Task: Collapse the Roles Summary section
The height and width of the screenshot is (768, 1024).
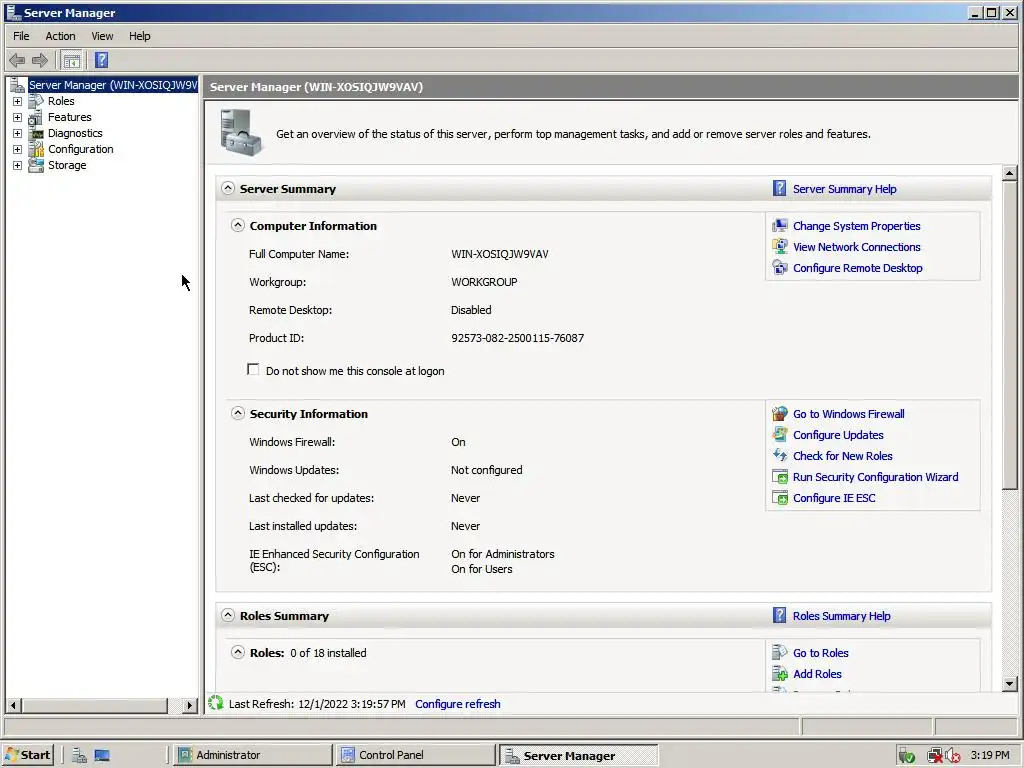Action: [x=227, y=615]
